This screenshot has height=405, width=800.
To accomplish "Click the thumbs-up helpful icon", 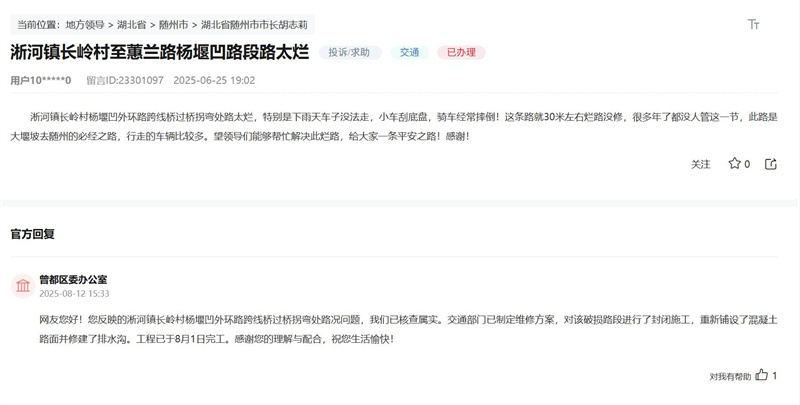I will [x=762, y=376].
